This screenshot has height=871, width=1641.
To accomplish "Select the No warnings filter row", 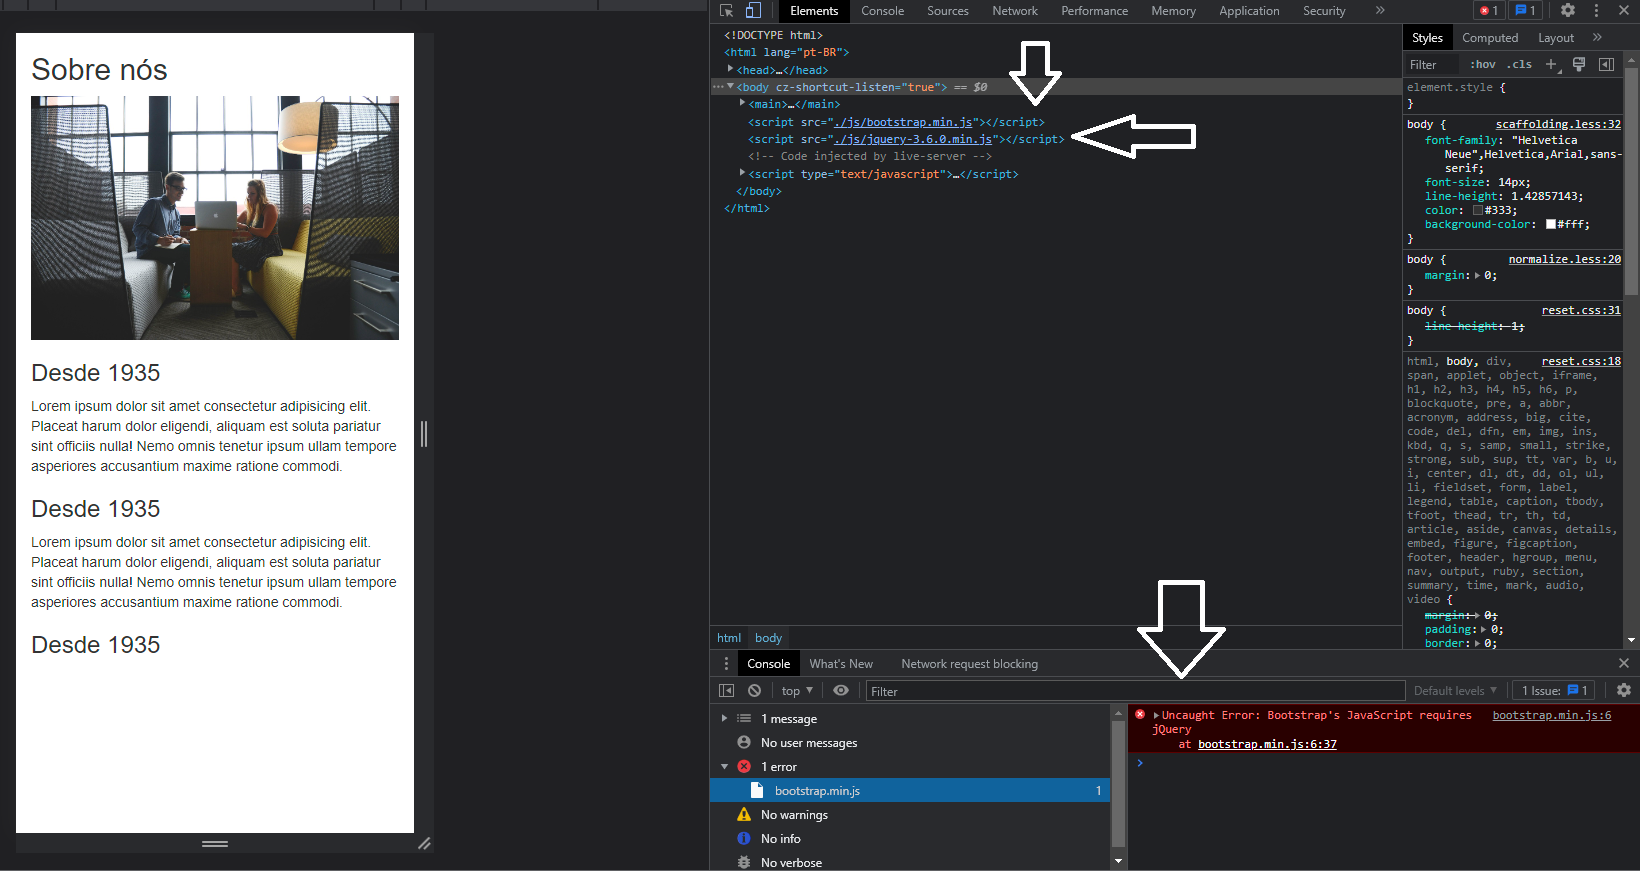I will [910, 815].
